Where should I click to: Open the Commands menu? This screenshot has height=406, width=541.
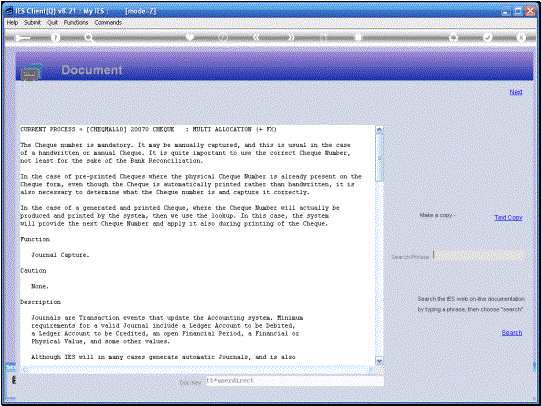click(108, 22)
